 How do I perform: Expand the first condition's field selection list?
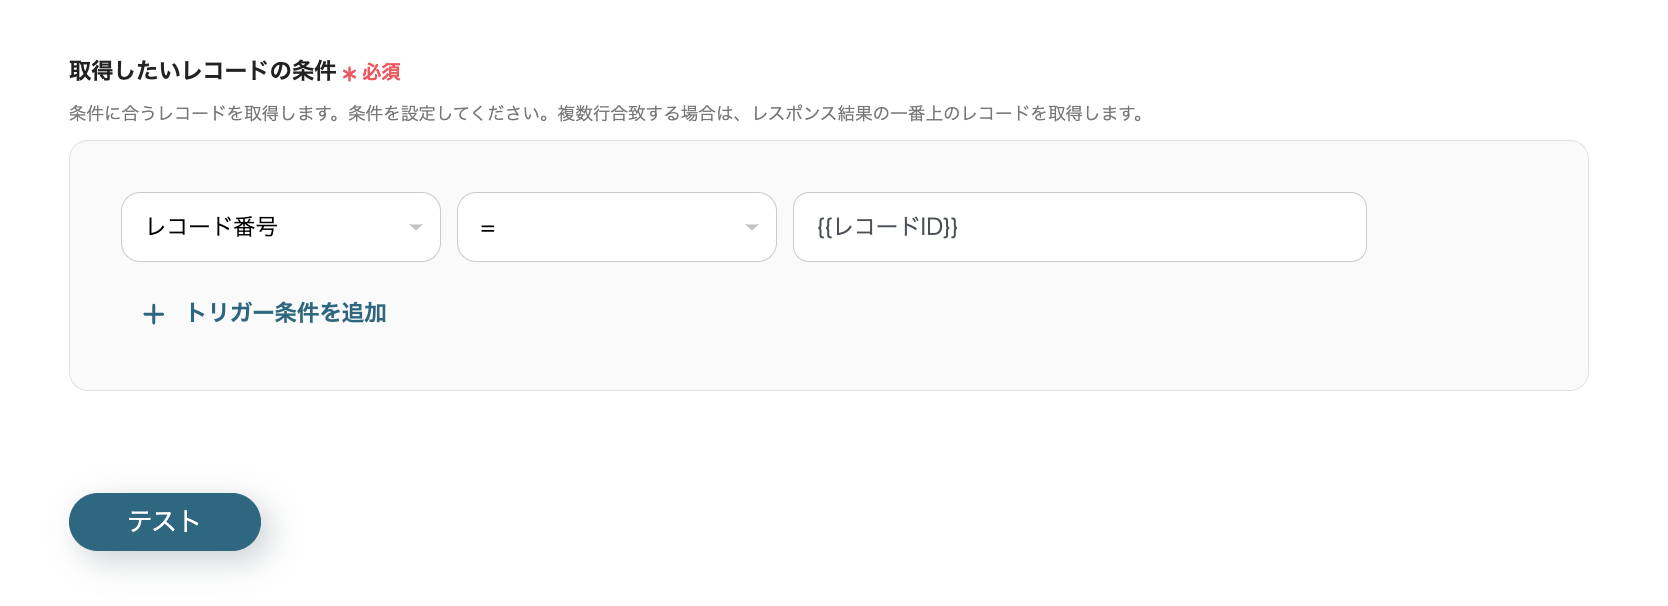[x=280, y=227]
